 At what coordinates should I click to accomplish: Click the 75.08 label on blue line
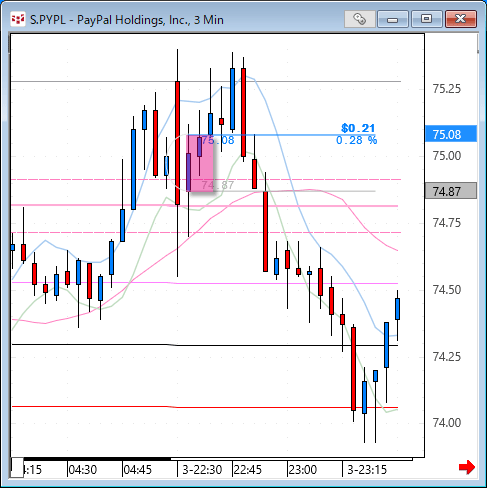click(x=218, y=140)
